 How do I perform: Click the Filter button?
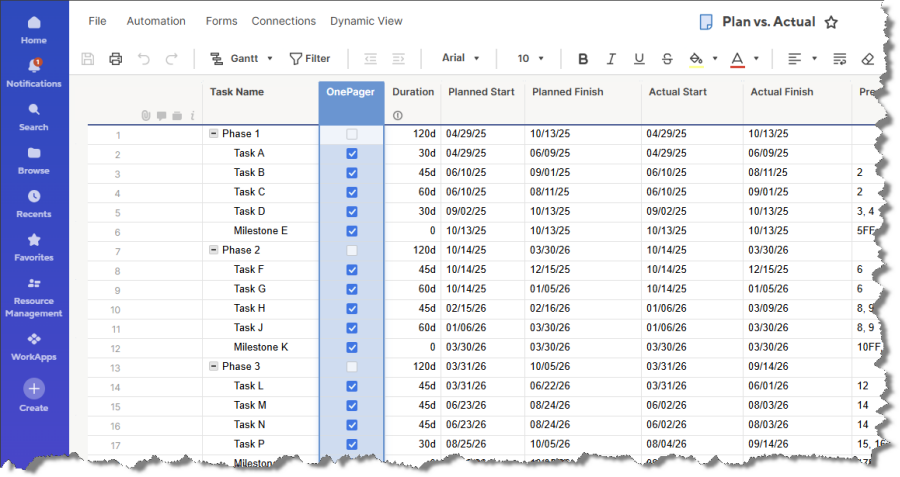coord(310,59)
